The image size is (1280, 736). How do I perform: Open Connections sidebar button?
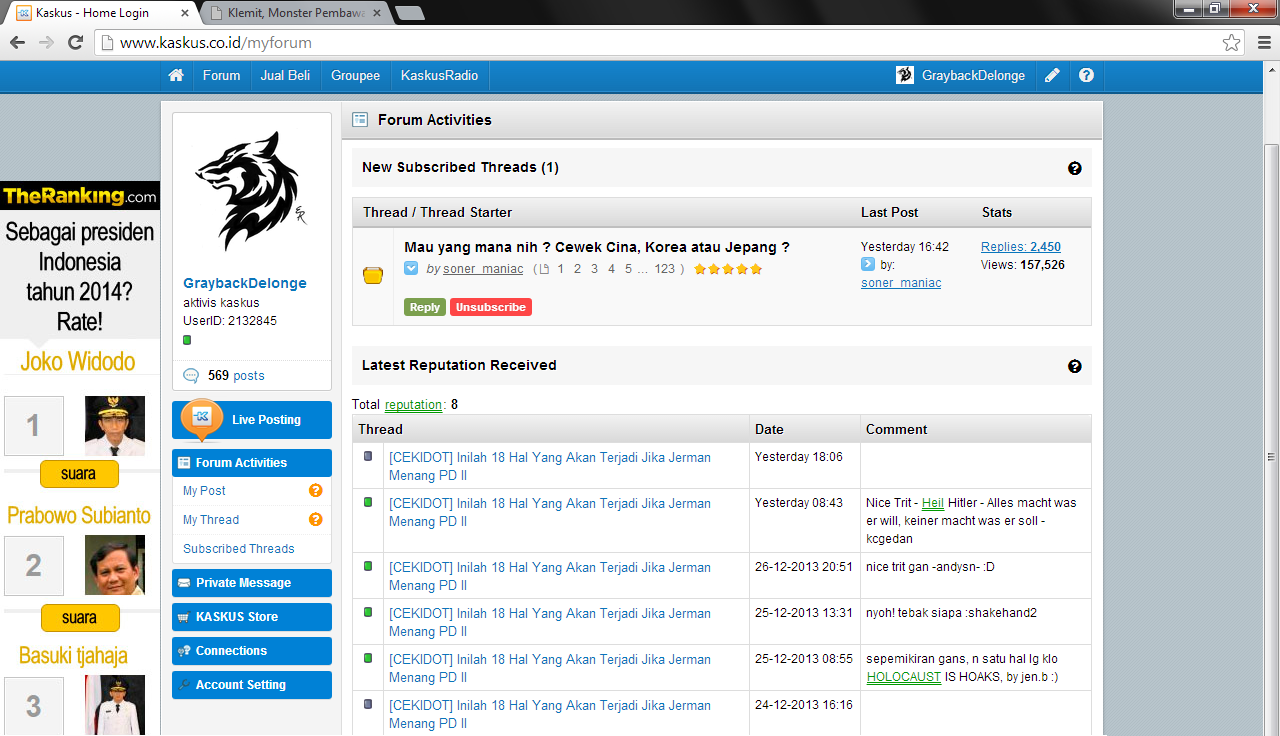[252, 651]
